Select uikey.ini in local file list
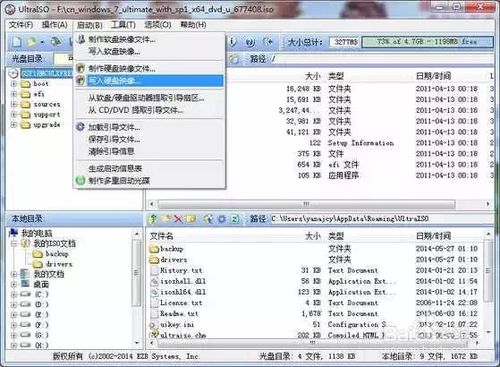The width and height of the screenshot is (500, 367). tap(177, 324)
